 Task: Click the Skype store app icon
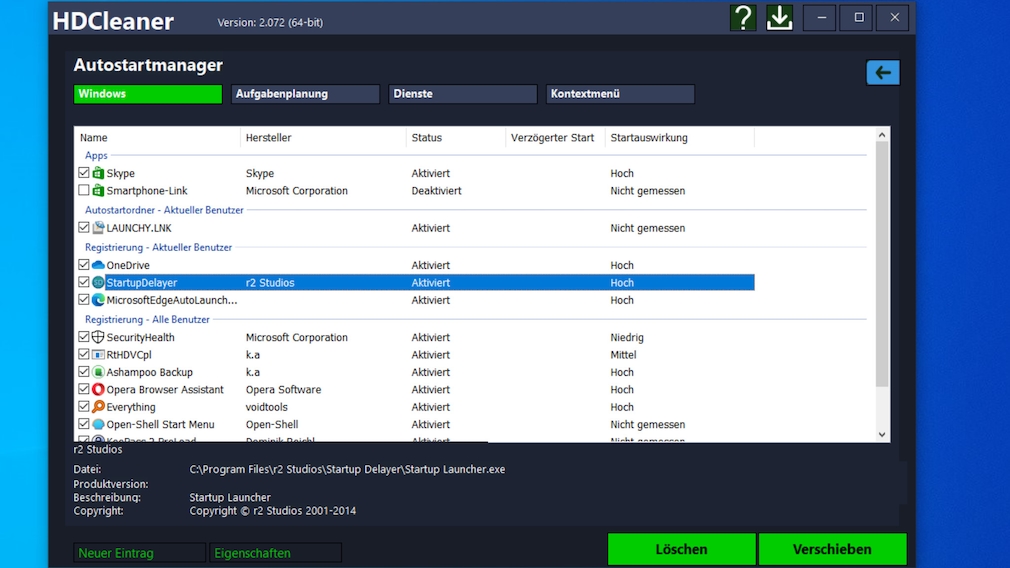pyautogui.click(x=98, y=173)
